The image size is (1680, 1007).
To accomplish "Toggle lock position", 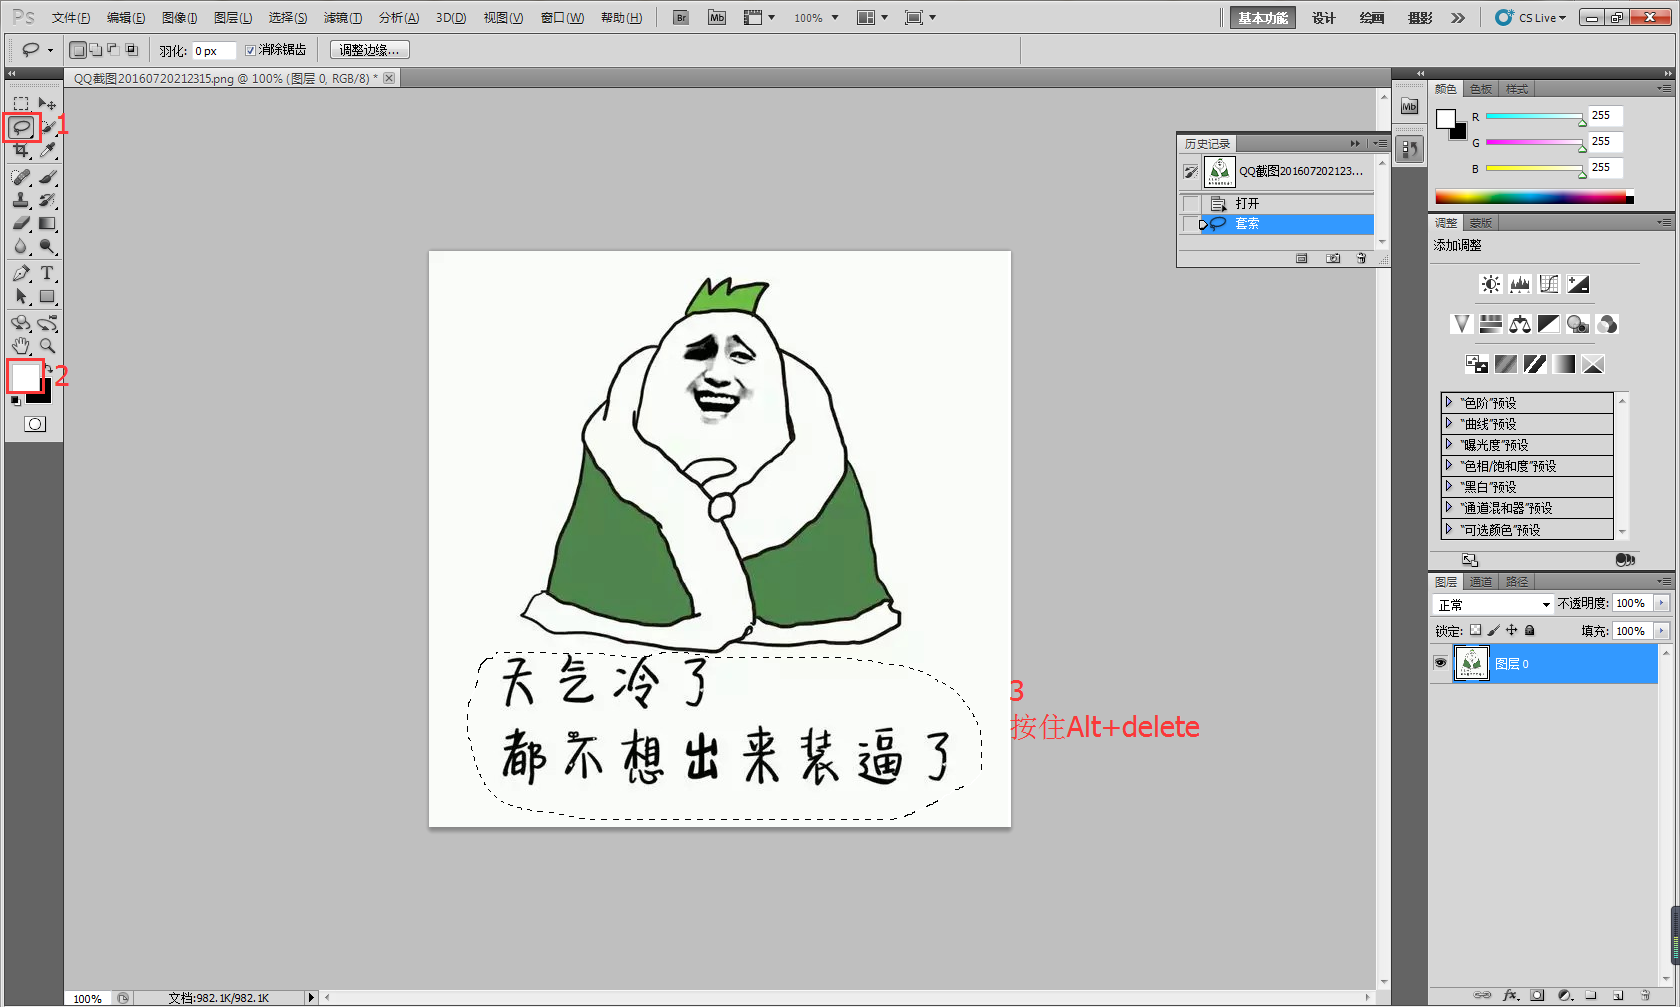I will click(1512, 630).
